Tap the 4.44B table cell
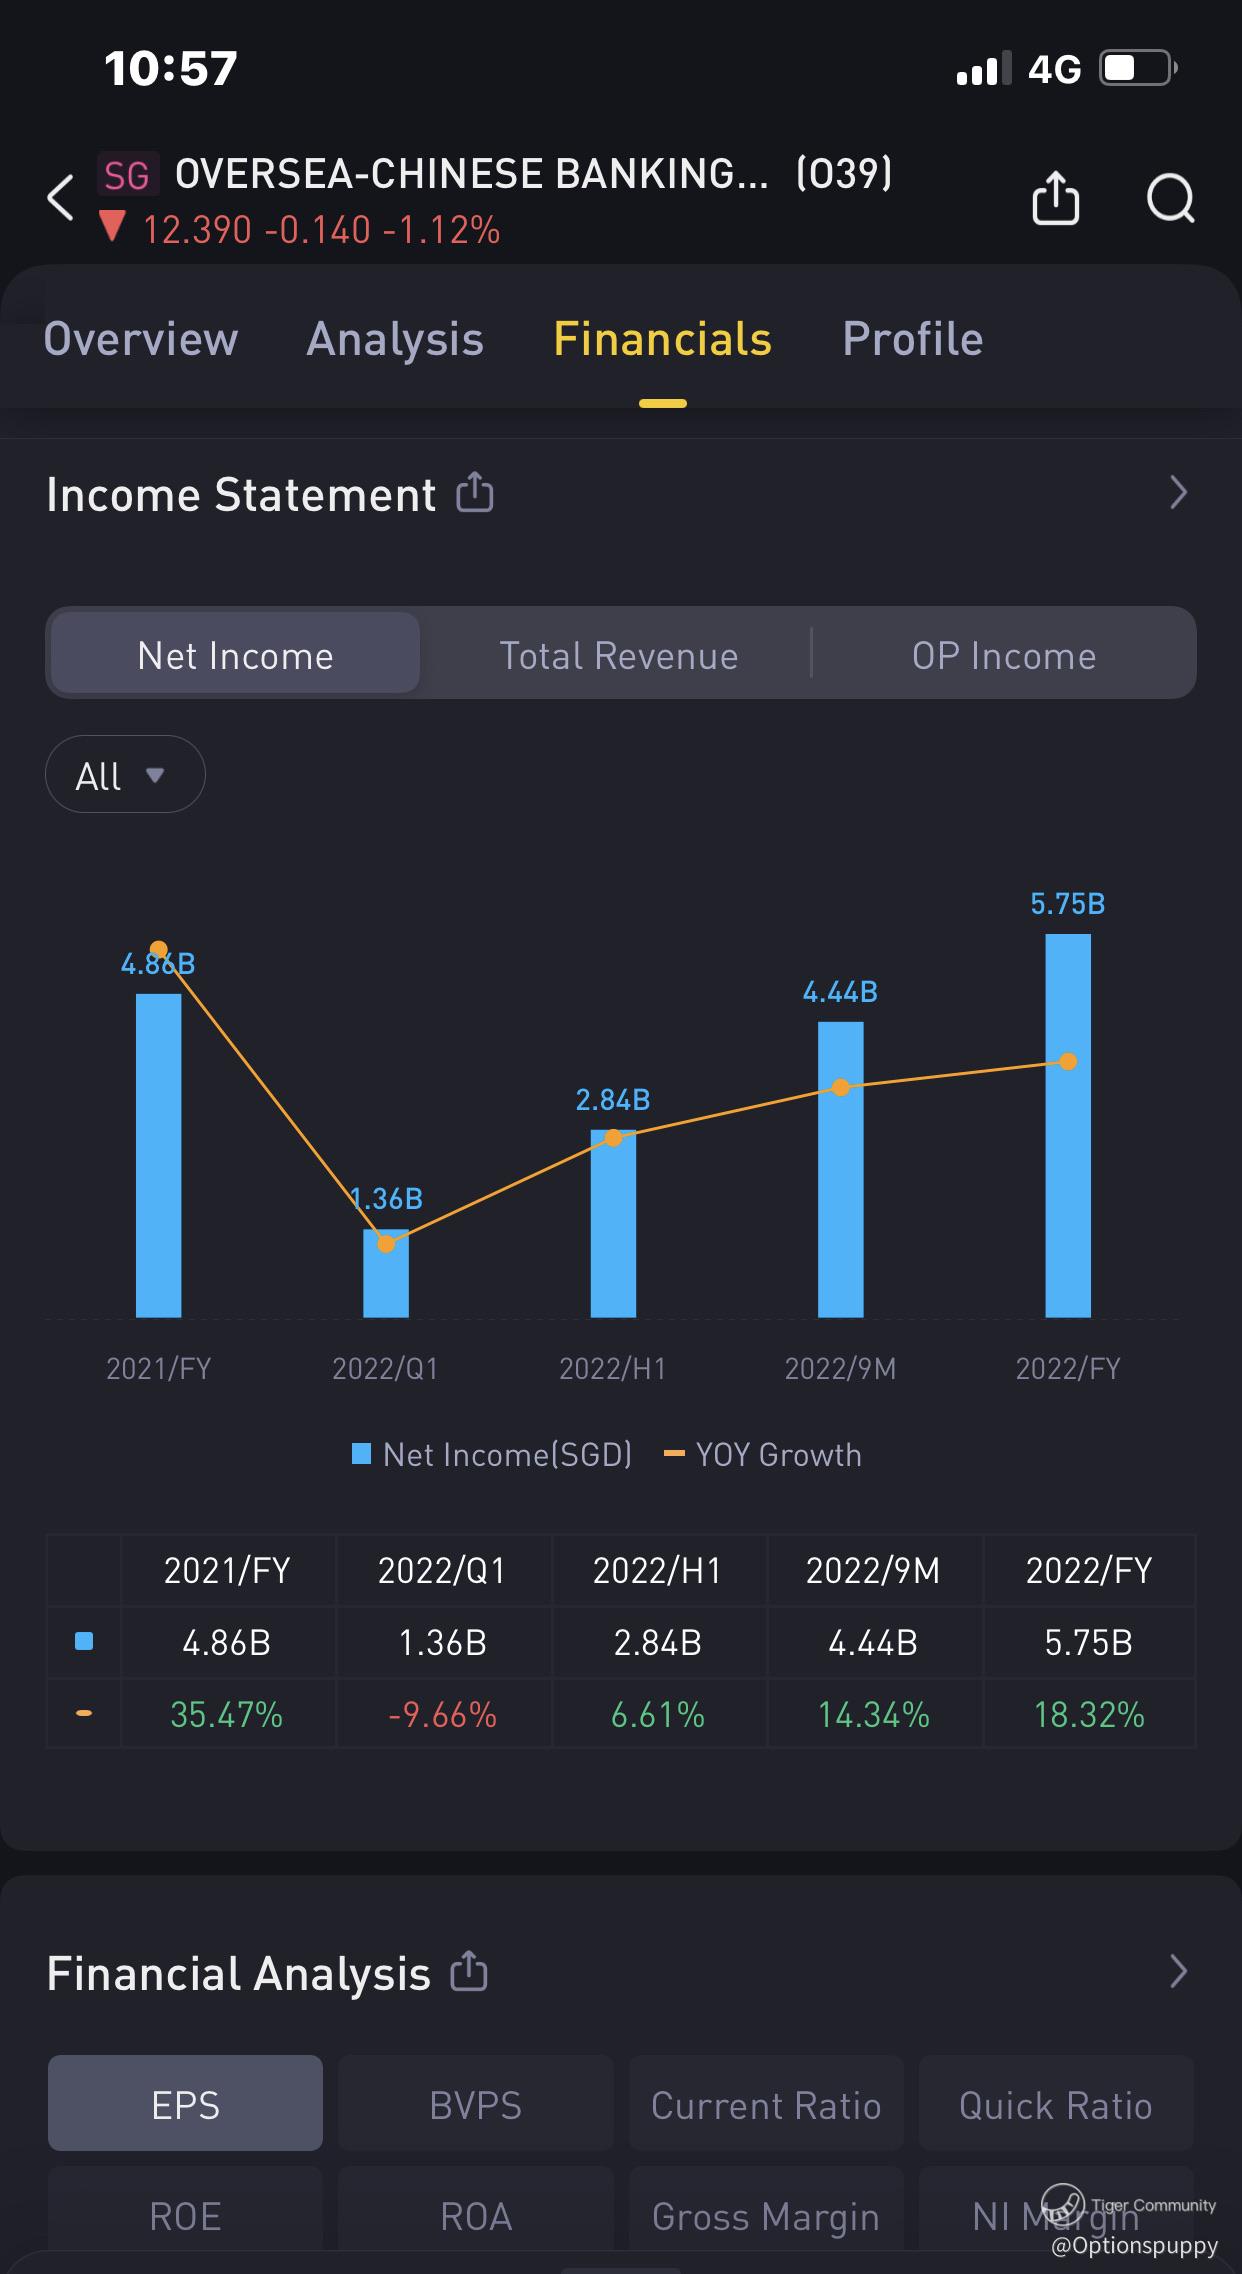 point(874,1642)
